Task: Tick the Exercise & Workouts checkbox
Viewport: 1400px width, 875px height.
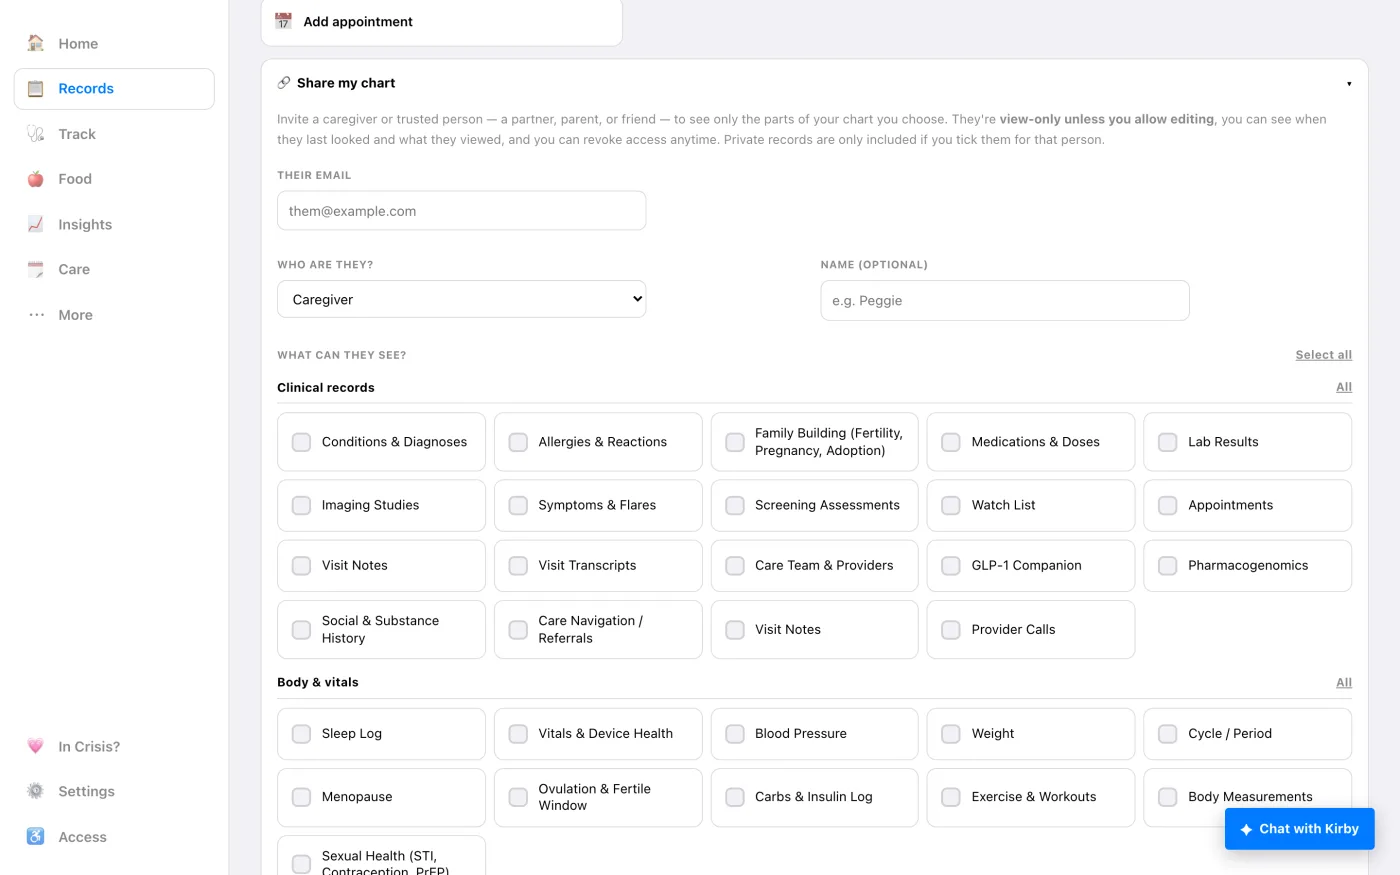Action: pyautogui.click(x=951, y=797)
